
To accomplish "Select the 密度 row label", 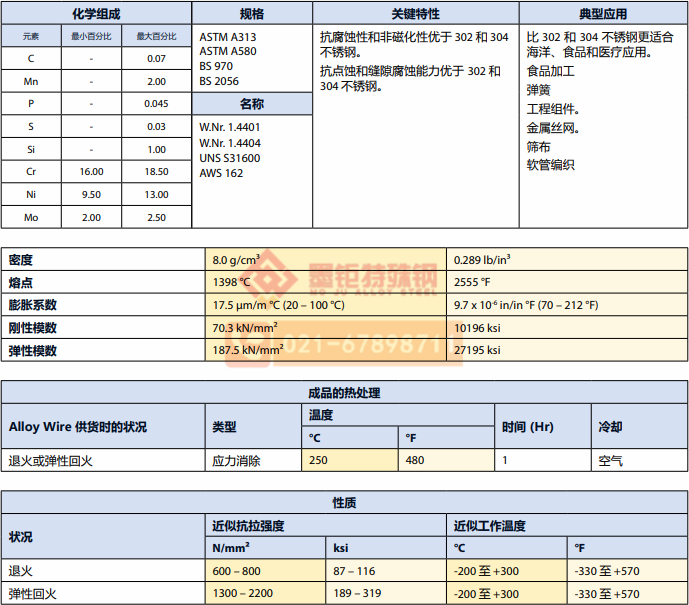I will 20,260.
